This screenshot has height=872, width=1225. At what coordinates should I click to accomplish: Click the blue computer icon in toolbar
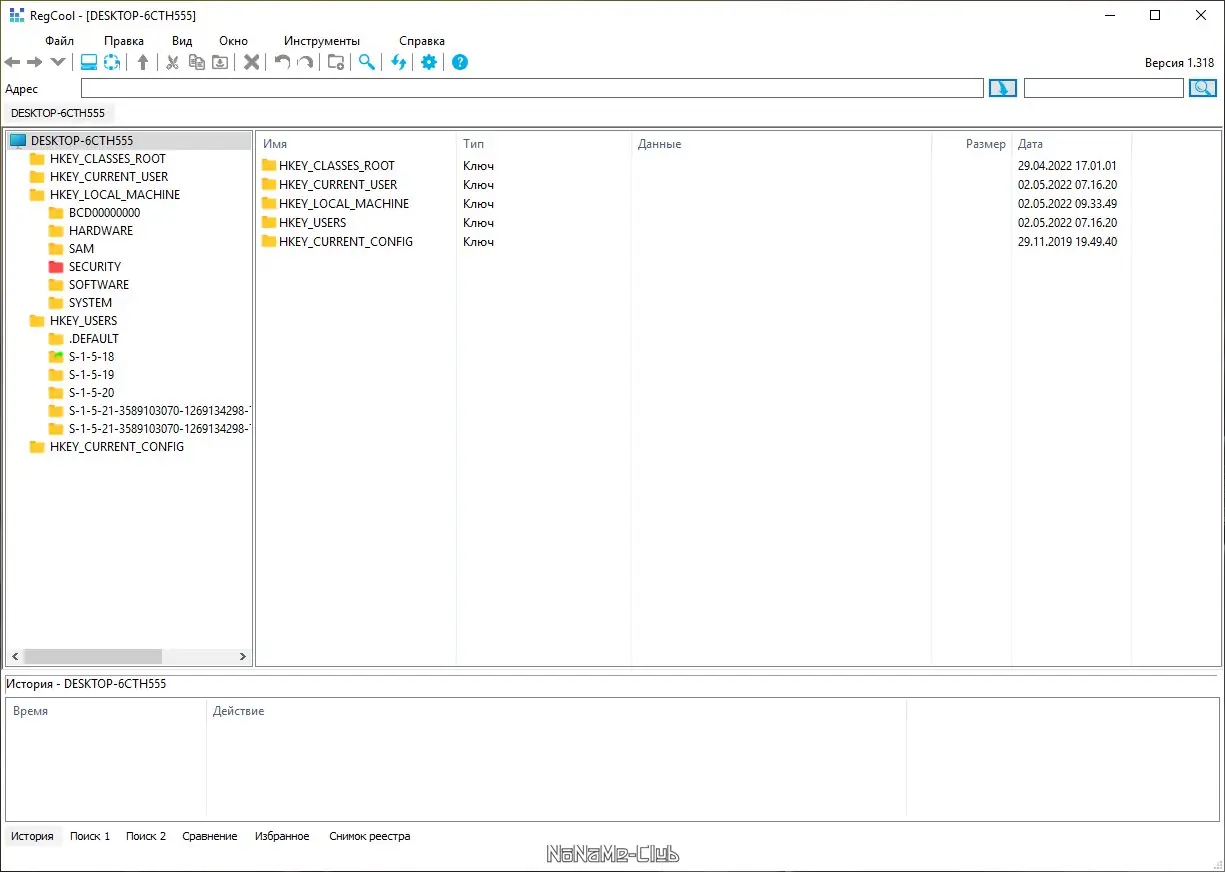tap(89, 62)
